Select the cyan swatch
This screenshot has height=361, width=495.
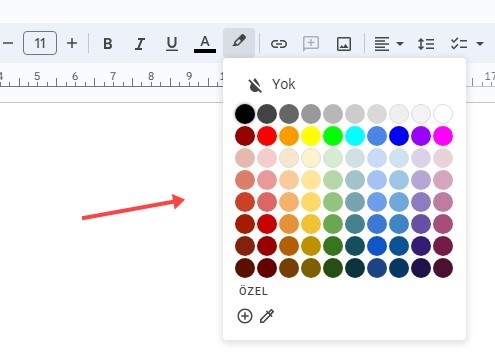coord(355,136)
